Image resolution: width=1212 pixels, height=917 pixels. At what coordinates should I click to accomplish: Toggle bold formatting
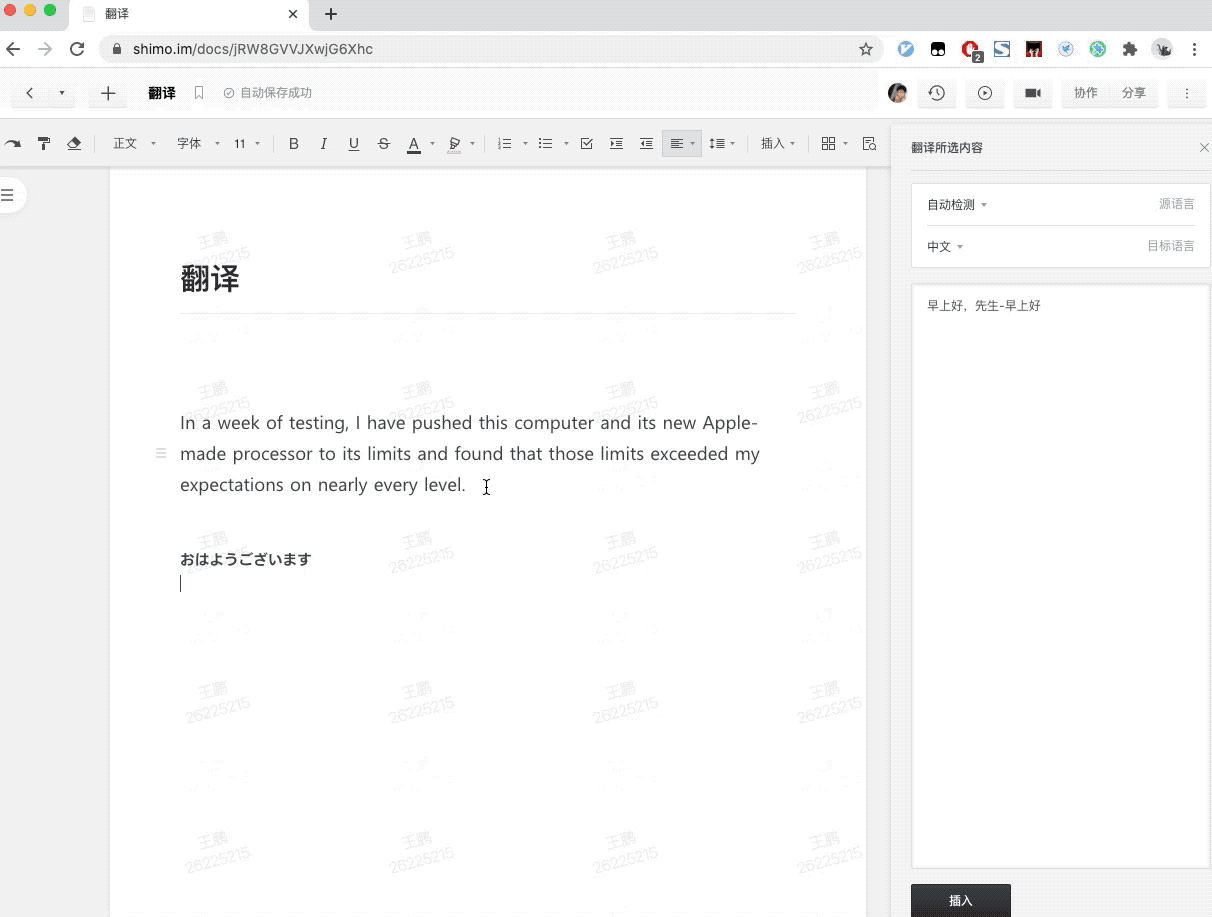294,144
